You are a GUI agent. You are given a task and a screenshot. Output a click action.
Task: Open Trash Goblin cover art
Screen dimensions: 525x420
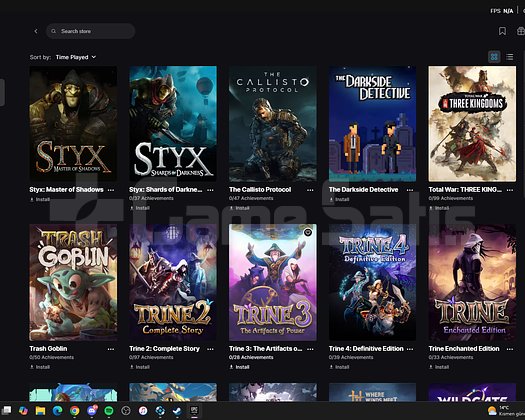click(73, 282)
